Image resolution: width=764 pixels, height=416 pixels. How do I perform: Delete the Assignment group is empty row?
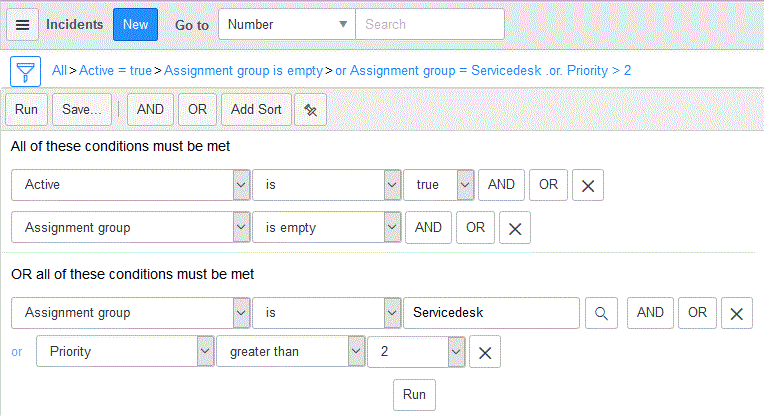coord(515,227)
